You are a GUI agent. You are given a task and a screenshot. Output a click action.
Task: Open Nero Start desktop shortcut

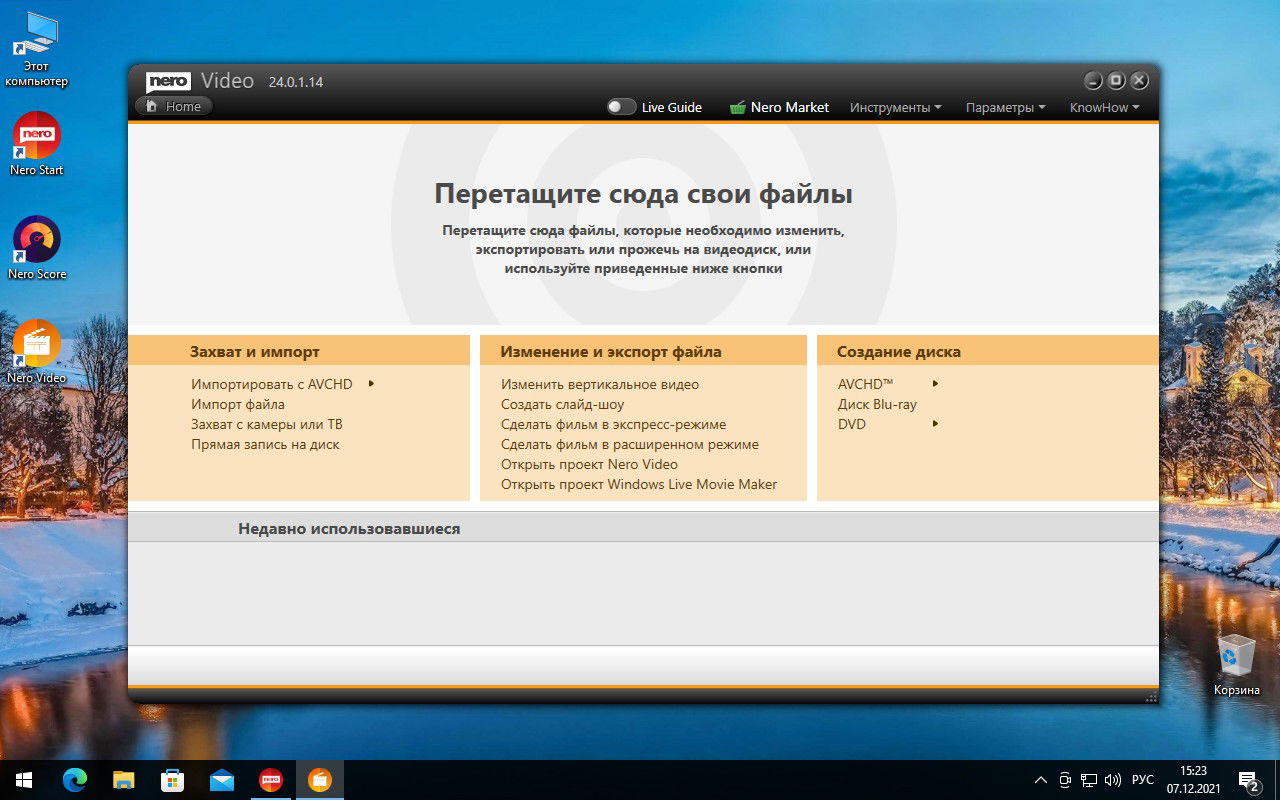click(37, 144)
